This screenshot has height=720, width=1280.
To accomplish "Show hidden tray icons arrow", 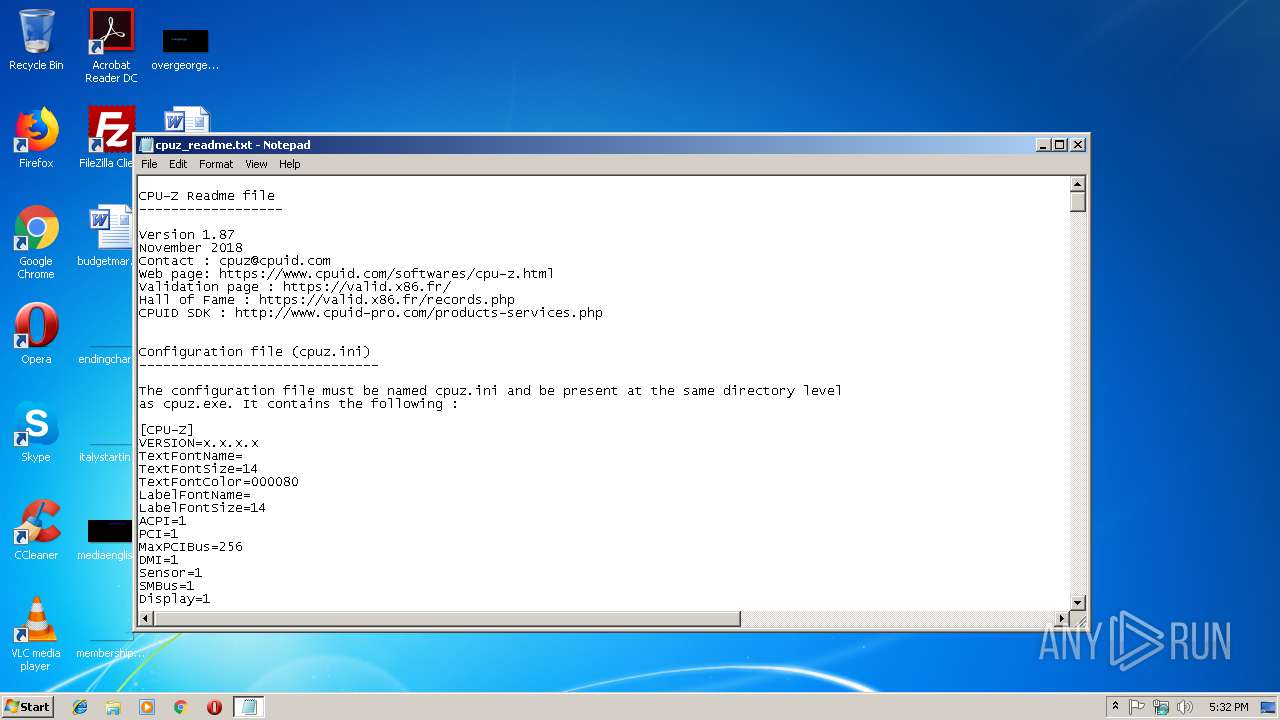I will click(1115, 707).
